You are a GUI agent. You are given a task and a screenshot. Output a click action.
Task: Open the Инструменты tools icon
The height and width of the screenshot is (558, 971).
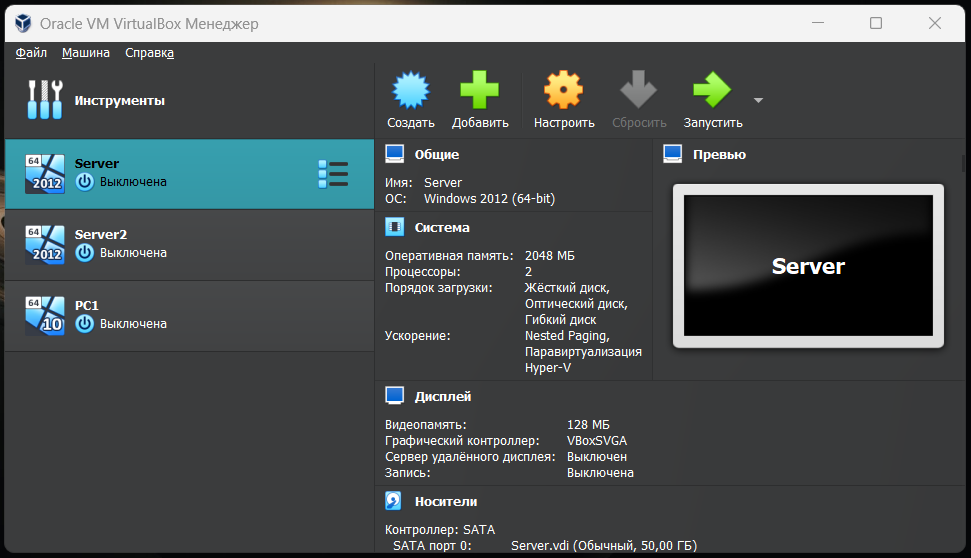(x=45, y=100)
